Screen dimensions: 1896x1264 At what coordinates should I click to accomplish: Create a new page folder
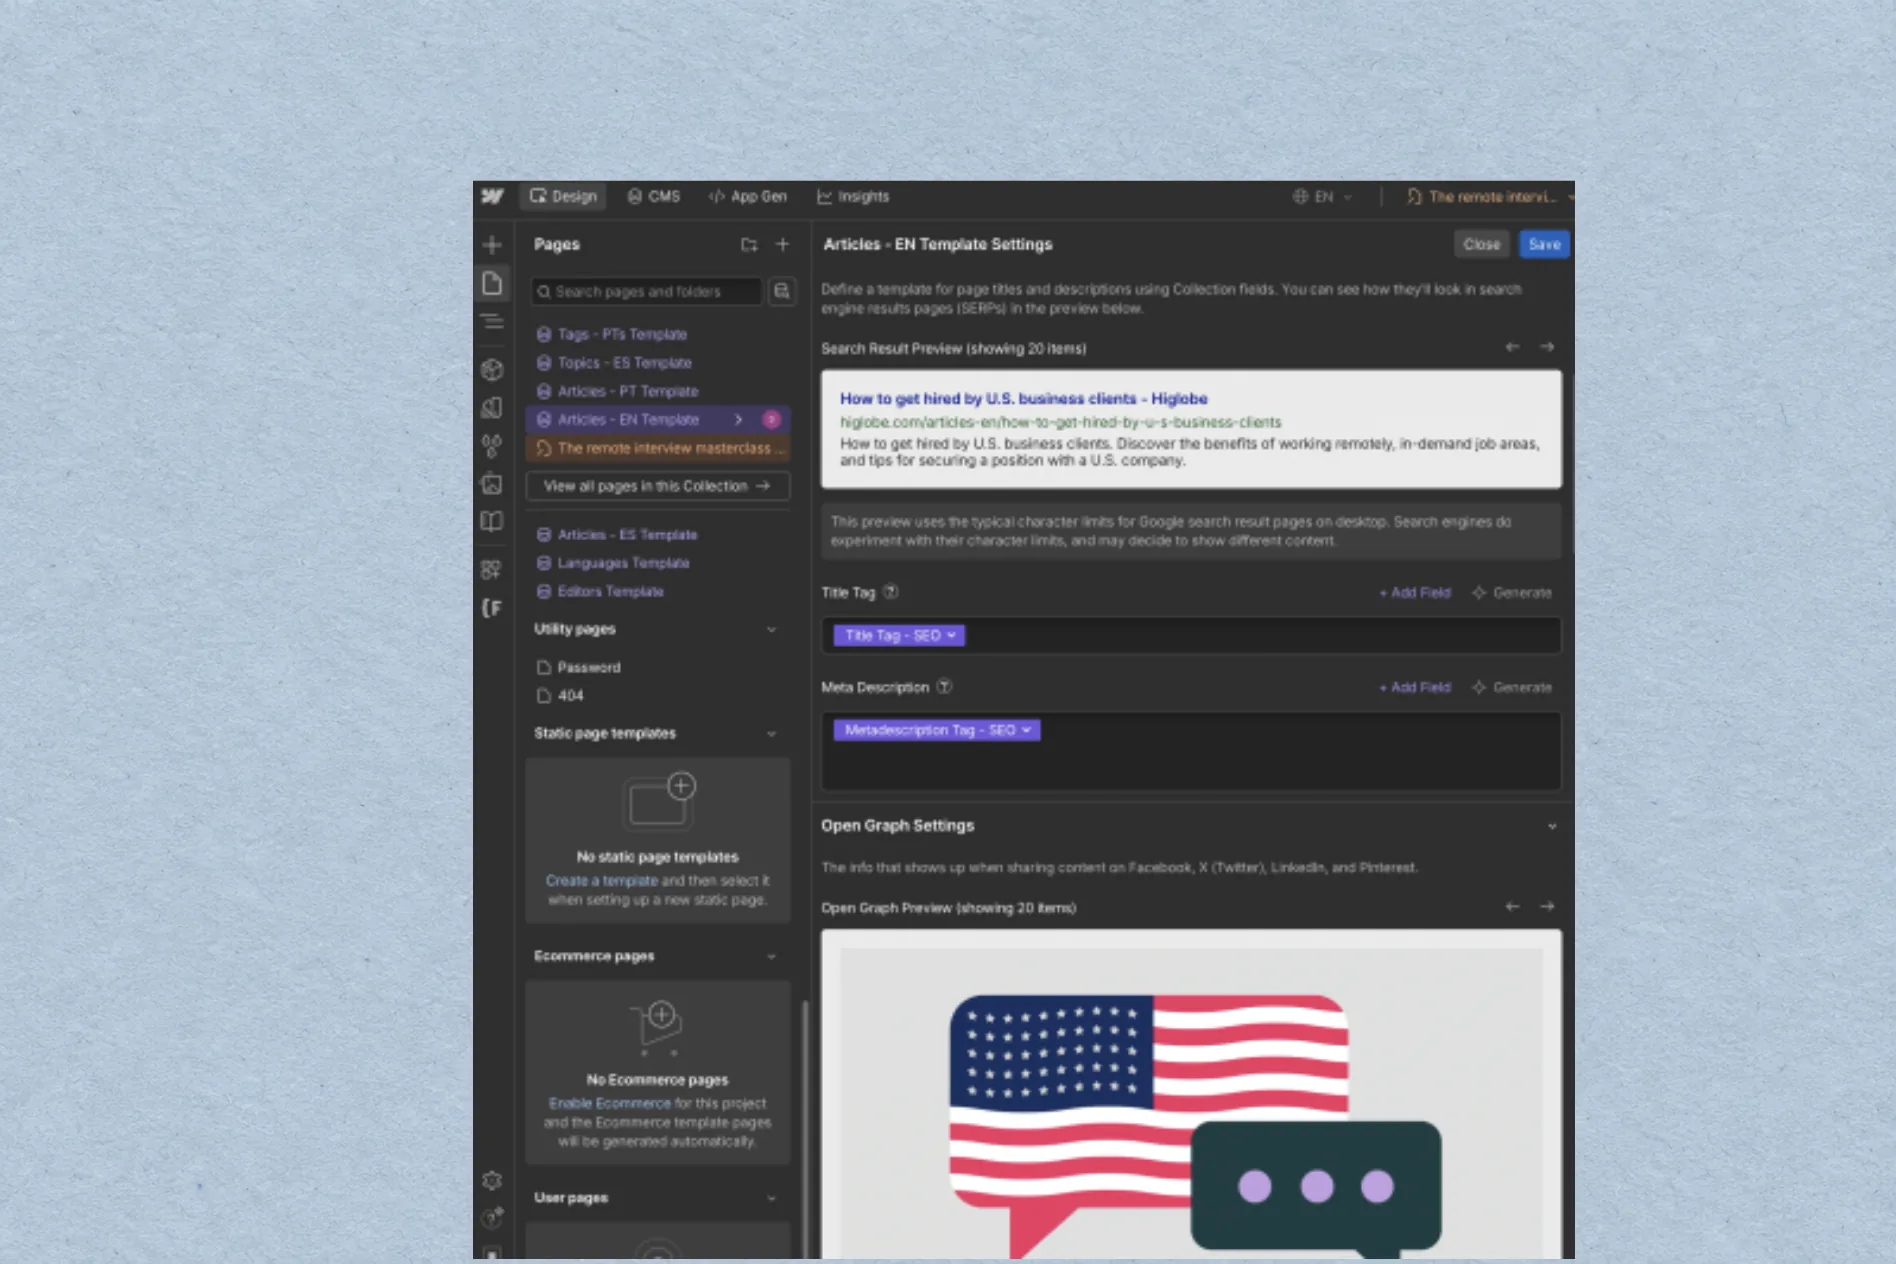tap(749, 244)
